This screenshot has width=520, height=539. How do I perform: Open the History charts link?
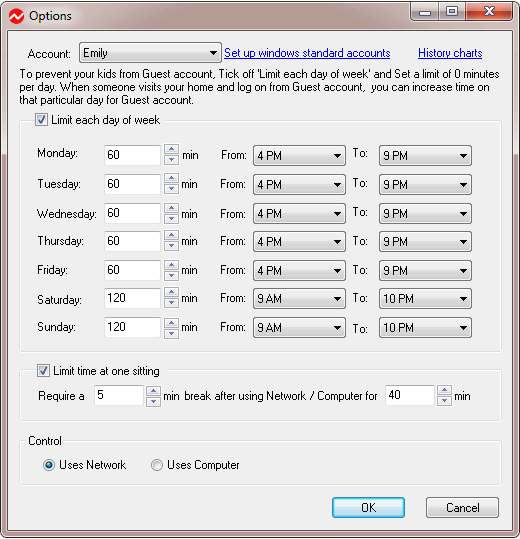(x=450, y=53)
